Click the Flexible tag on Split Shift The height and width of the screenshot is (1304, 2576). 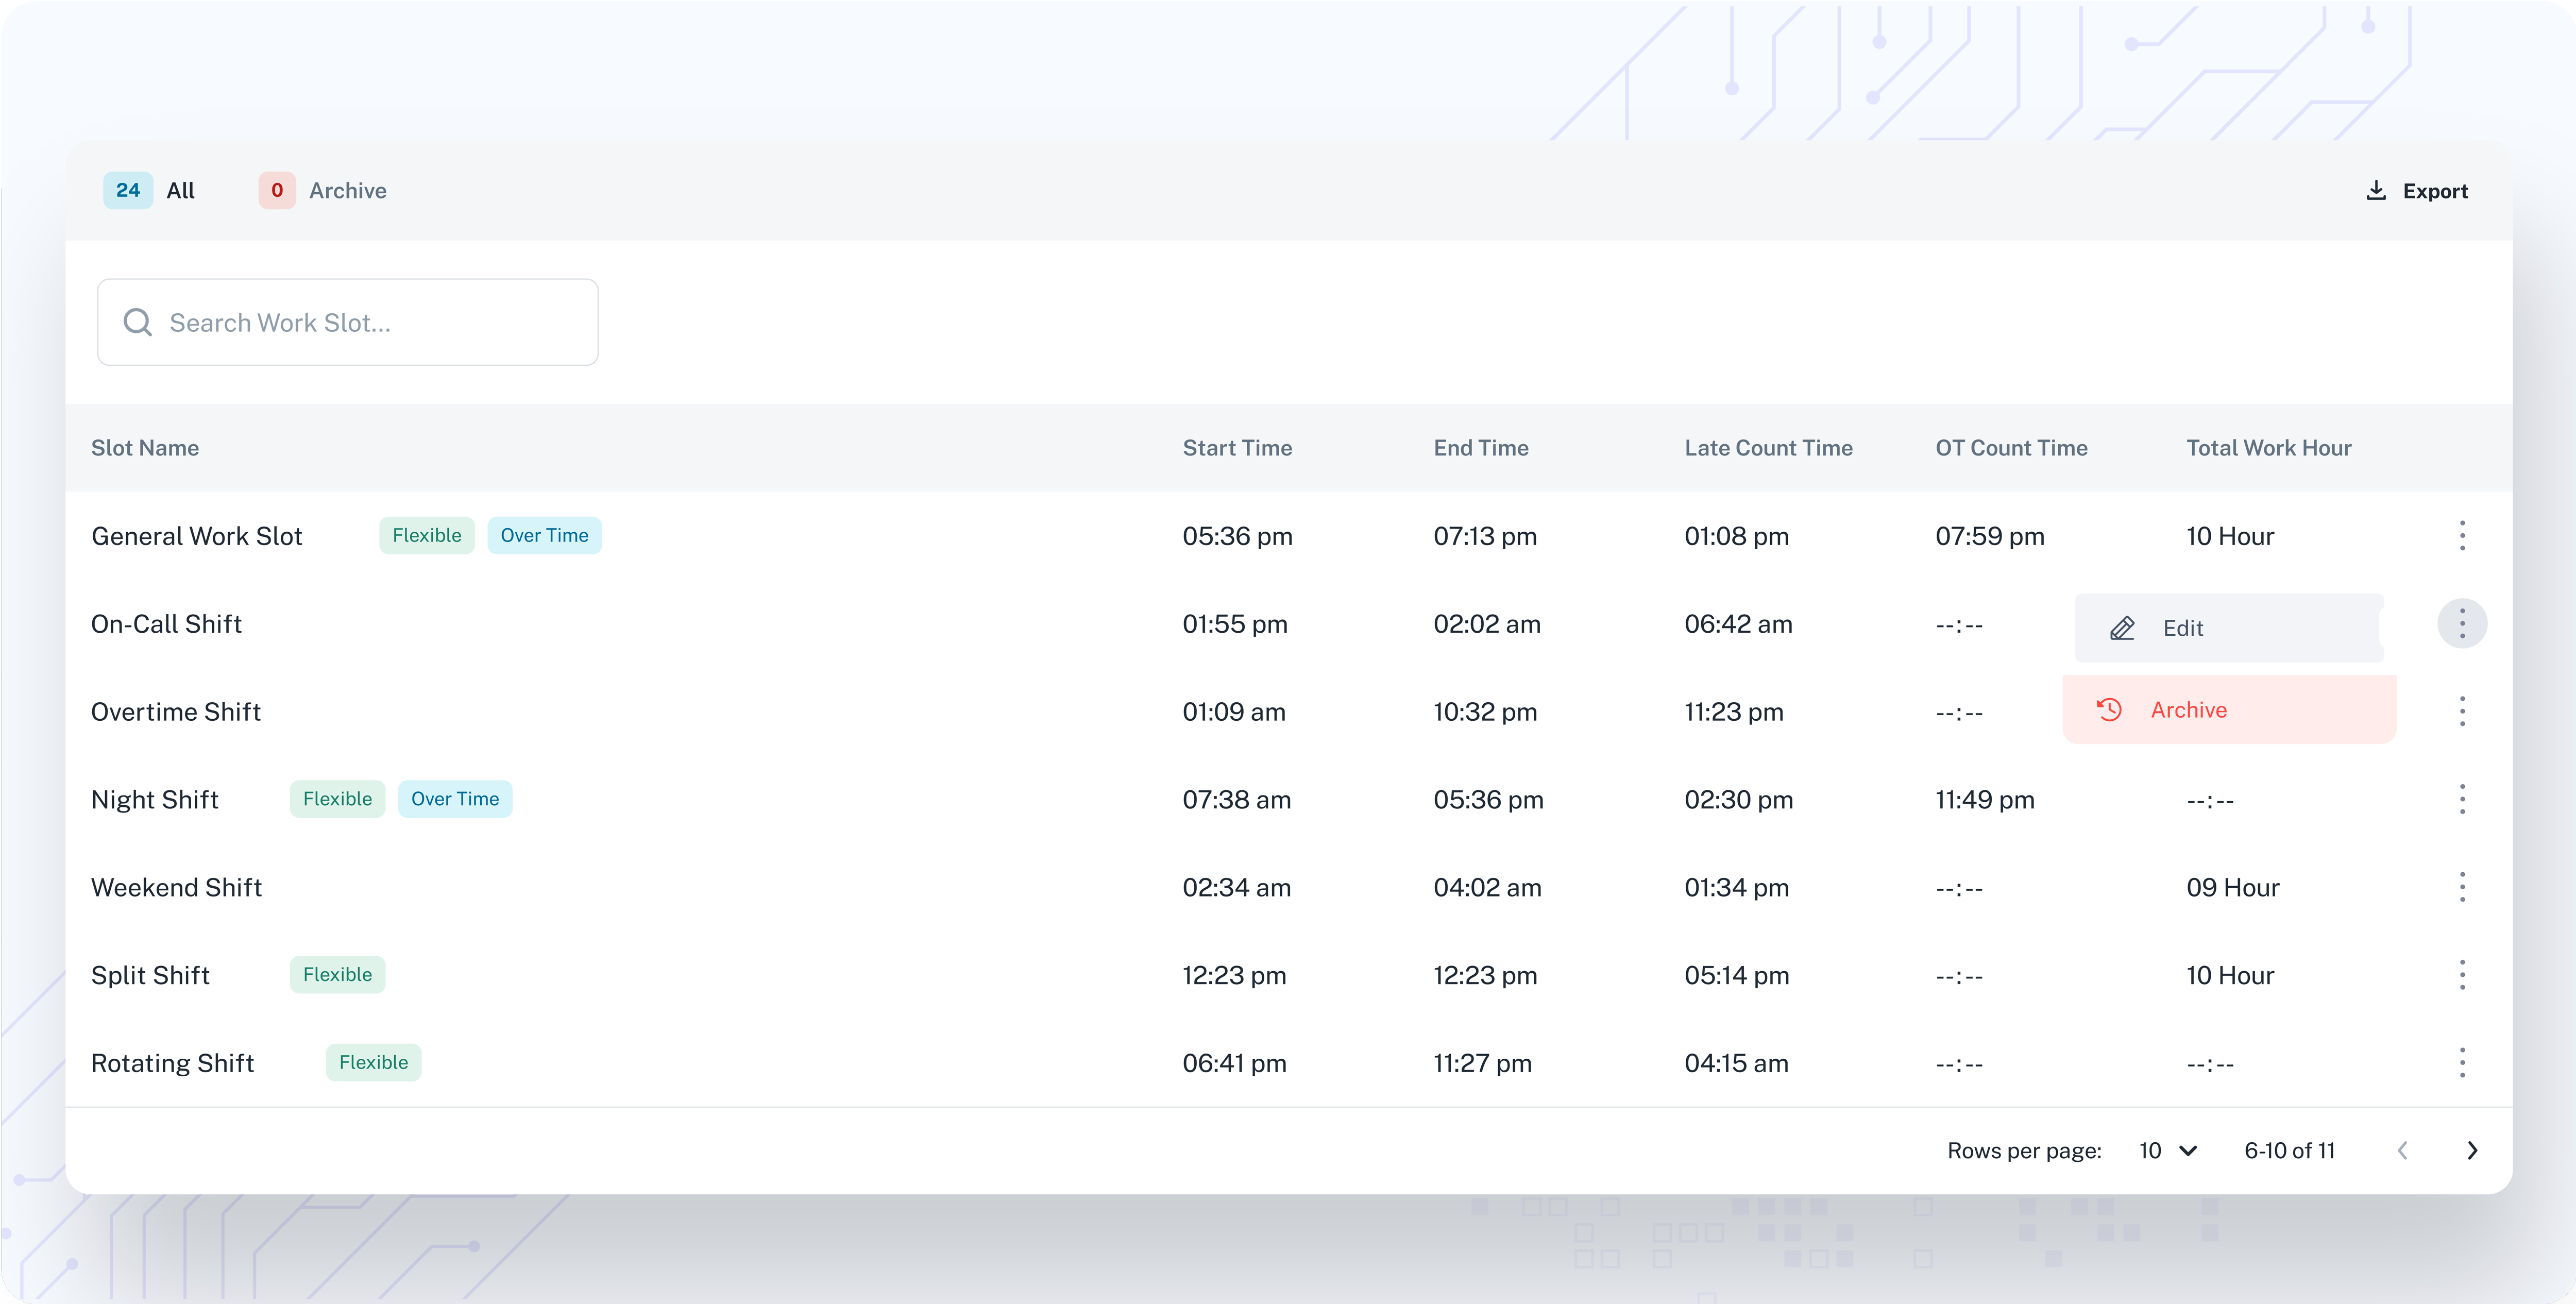(337, 975)
